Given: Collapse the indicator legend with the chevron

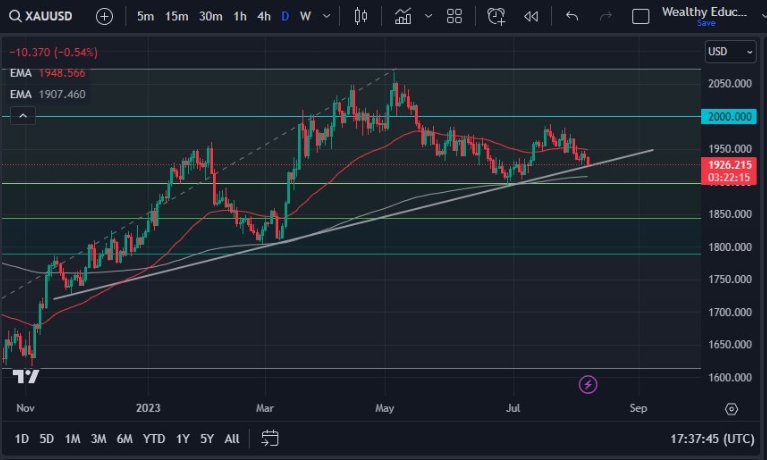Looking at the screenshot, I should 23,116.
